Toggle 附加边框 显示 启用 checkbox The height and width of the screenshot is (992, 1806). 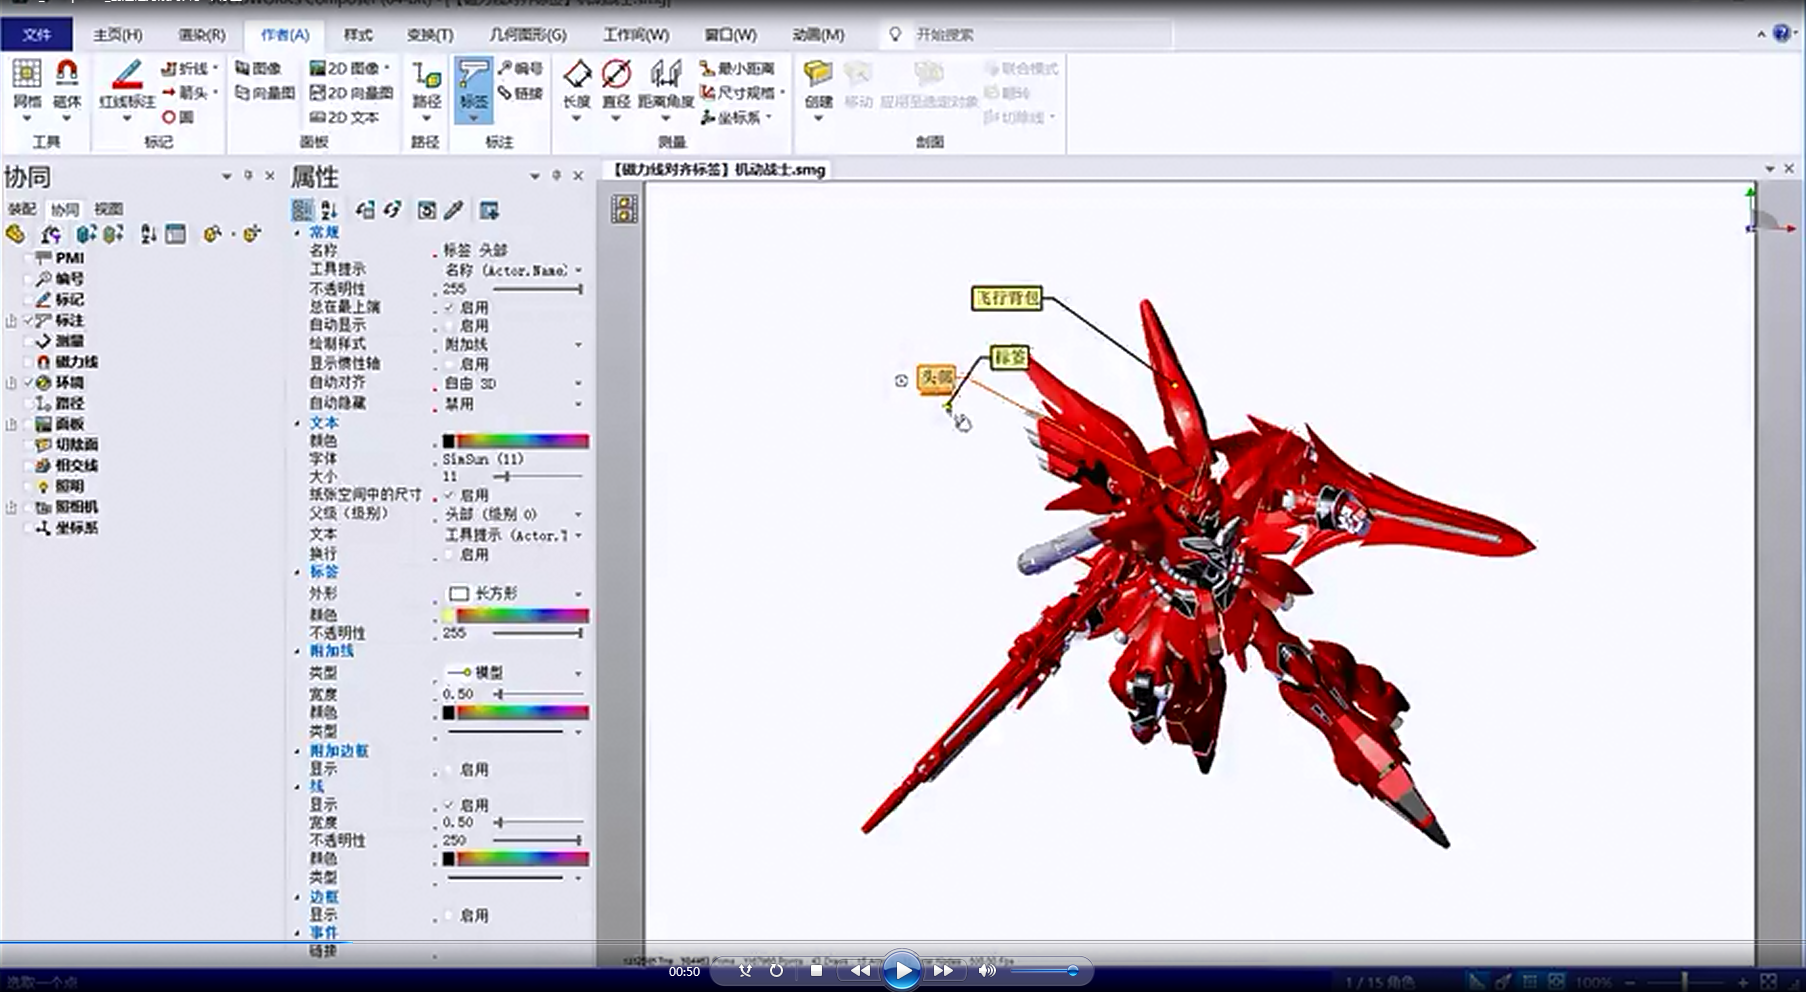coord(450,769)
